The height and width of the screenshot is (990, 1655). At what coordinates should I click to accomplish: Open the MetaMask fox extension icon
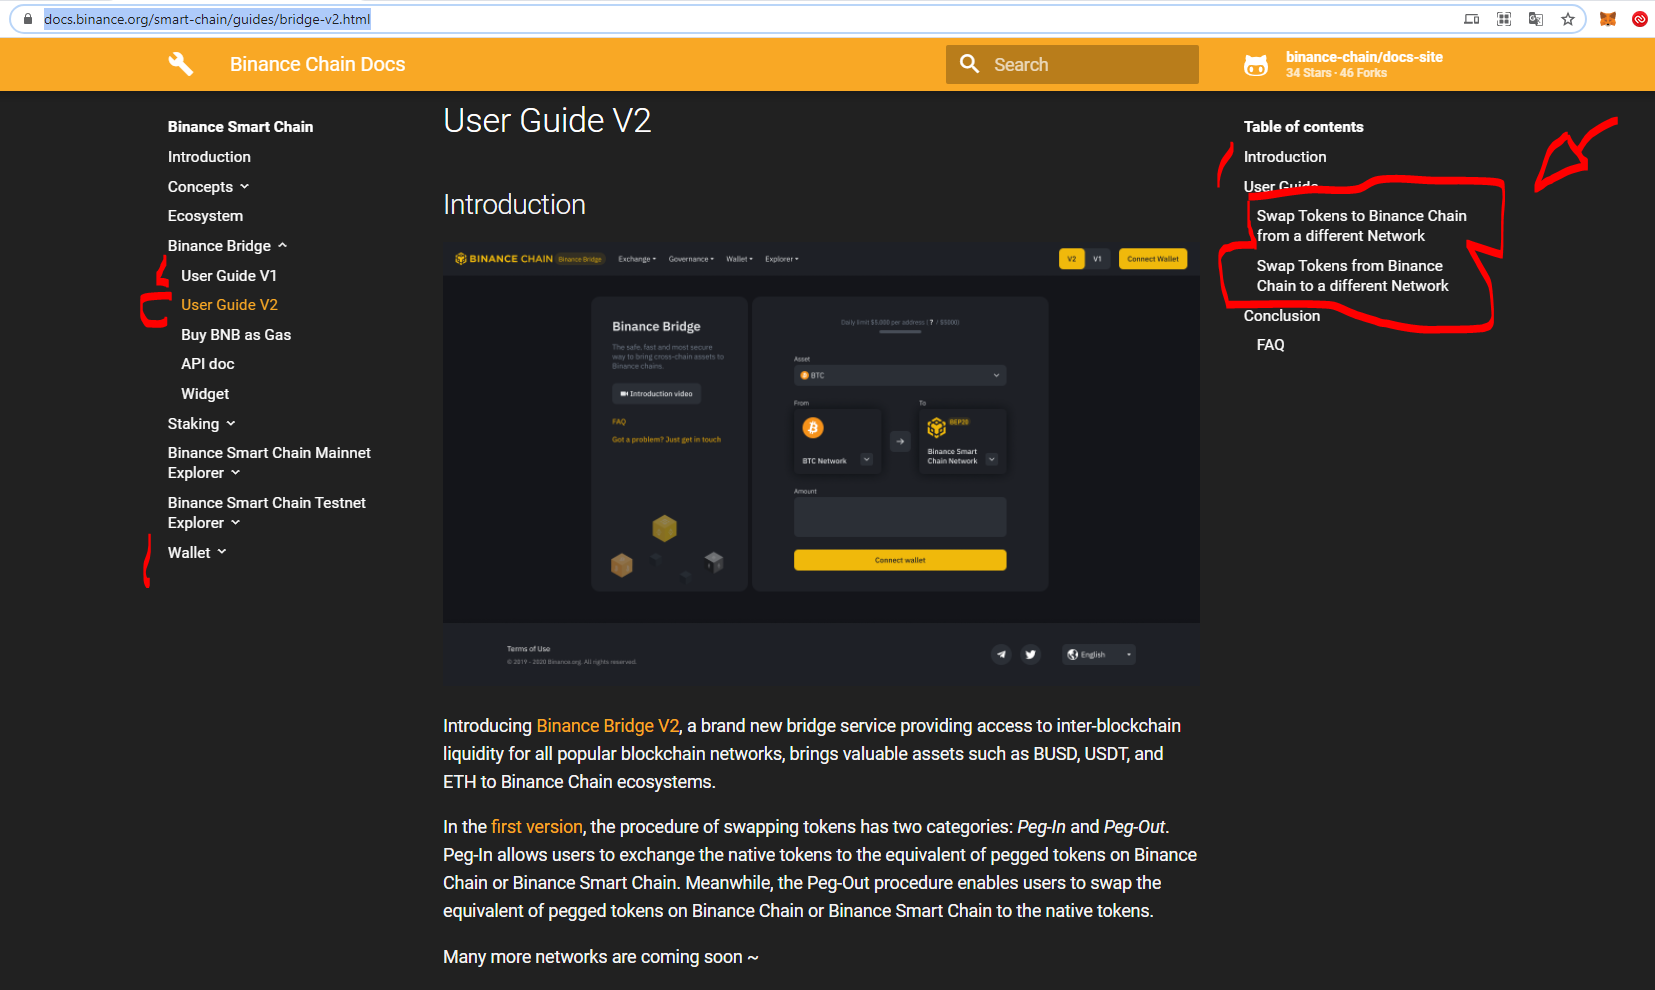(x=1608, y=19)
